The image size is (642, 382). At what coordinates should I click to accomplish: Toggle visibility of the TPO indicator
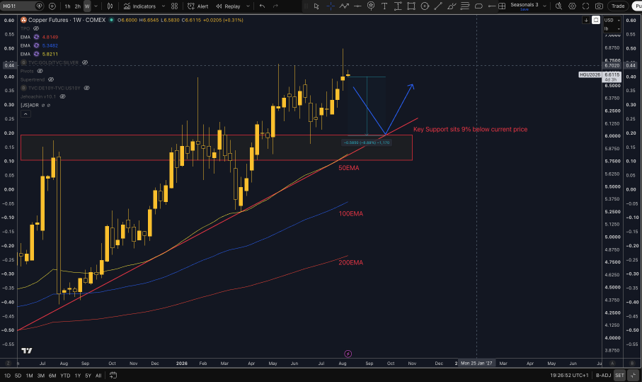click(x=36, y=29)
